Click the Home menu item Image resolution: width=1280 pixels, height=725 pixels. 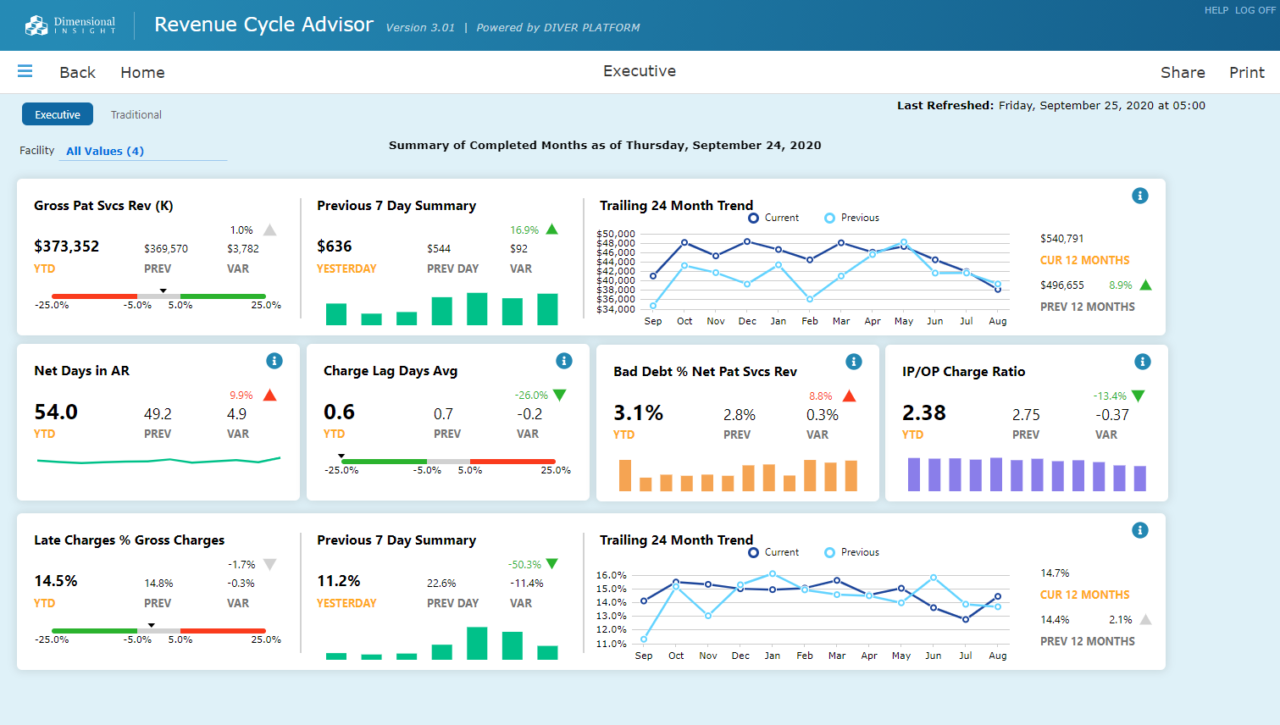coord(142,72)
